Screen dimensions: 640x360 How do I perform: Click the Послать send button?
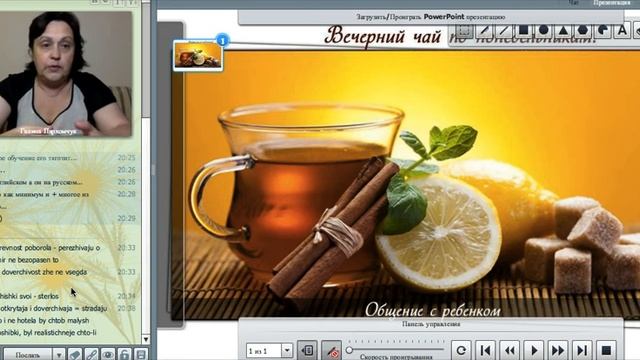[x=28, y=355]
